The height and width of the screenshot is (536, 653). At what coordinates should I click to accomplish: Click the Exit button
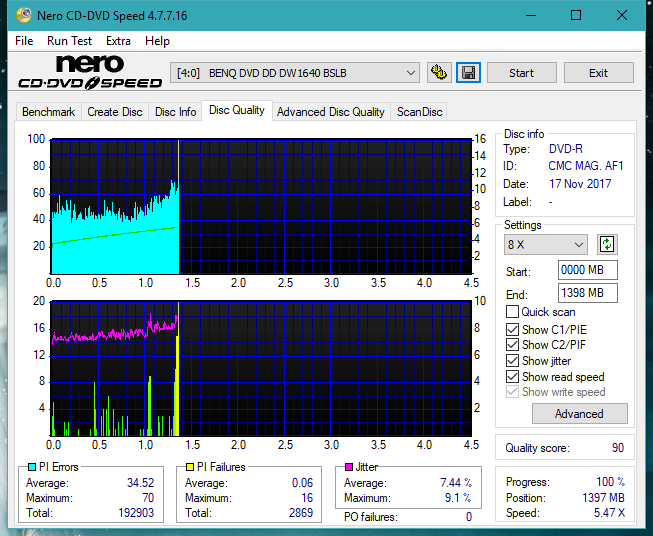pyautogui.click(x=598, y=73)
